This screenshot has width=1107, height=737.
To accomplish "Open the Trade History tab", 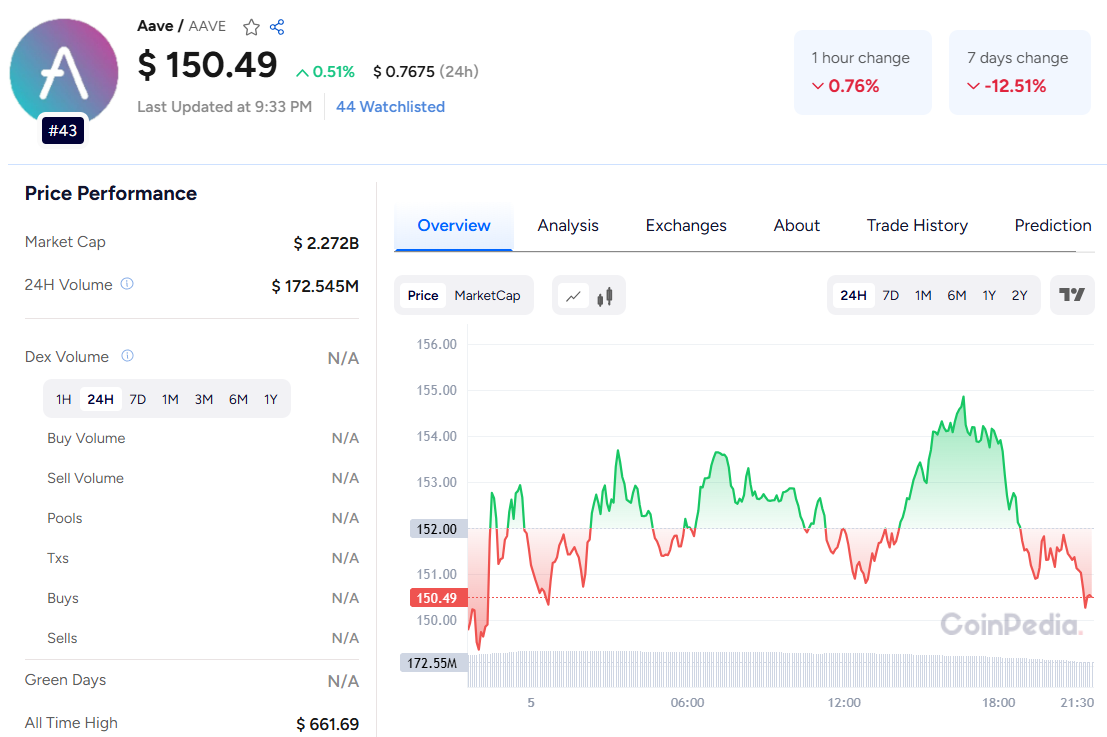I will pyautogui.click(x=917, y=226).
